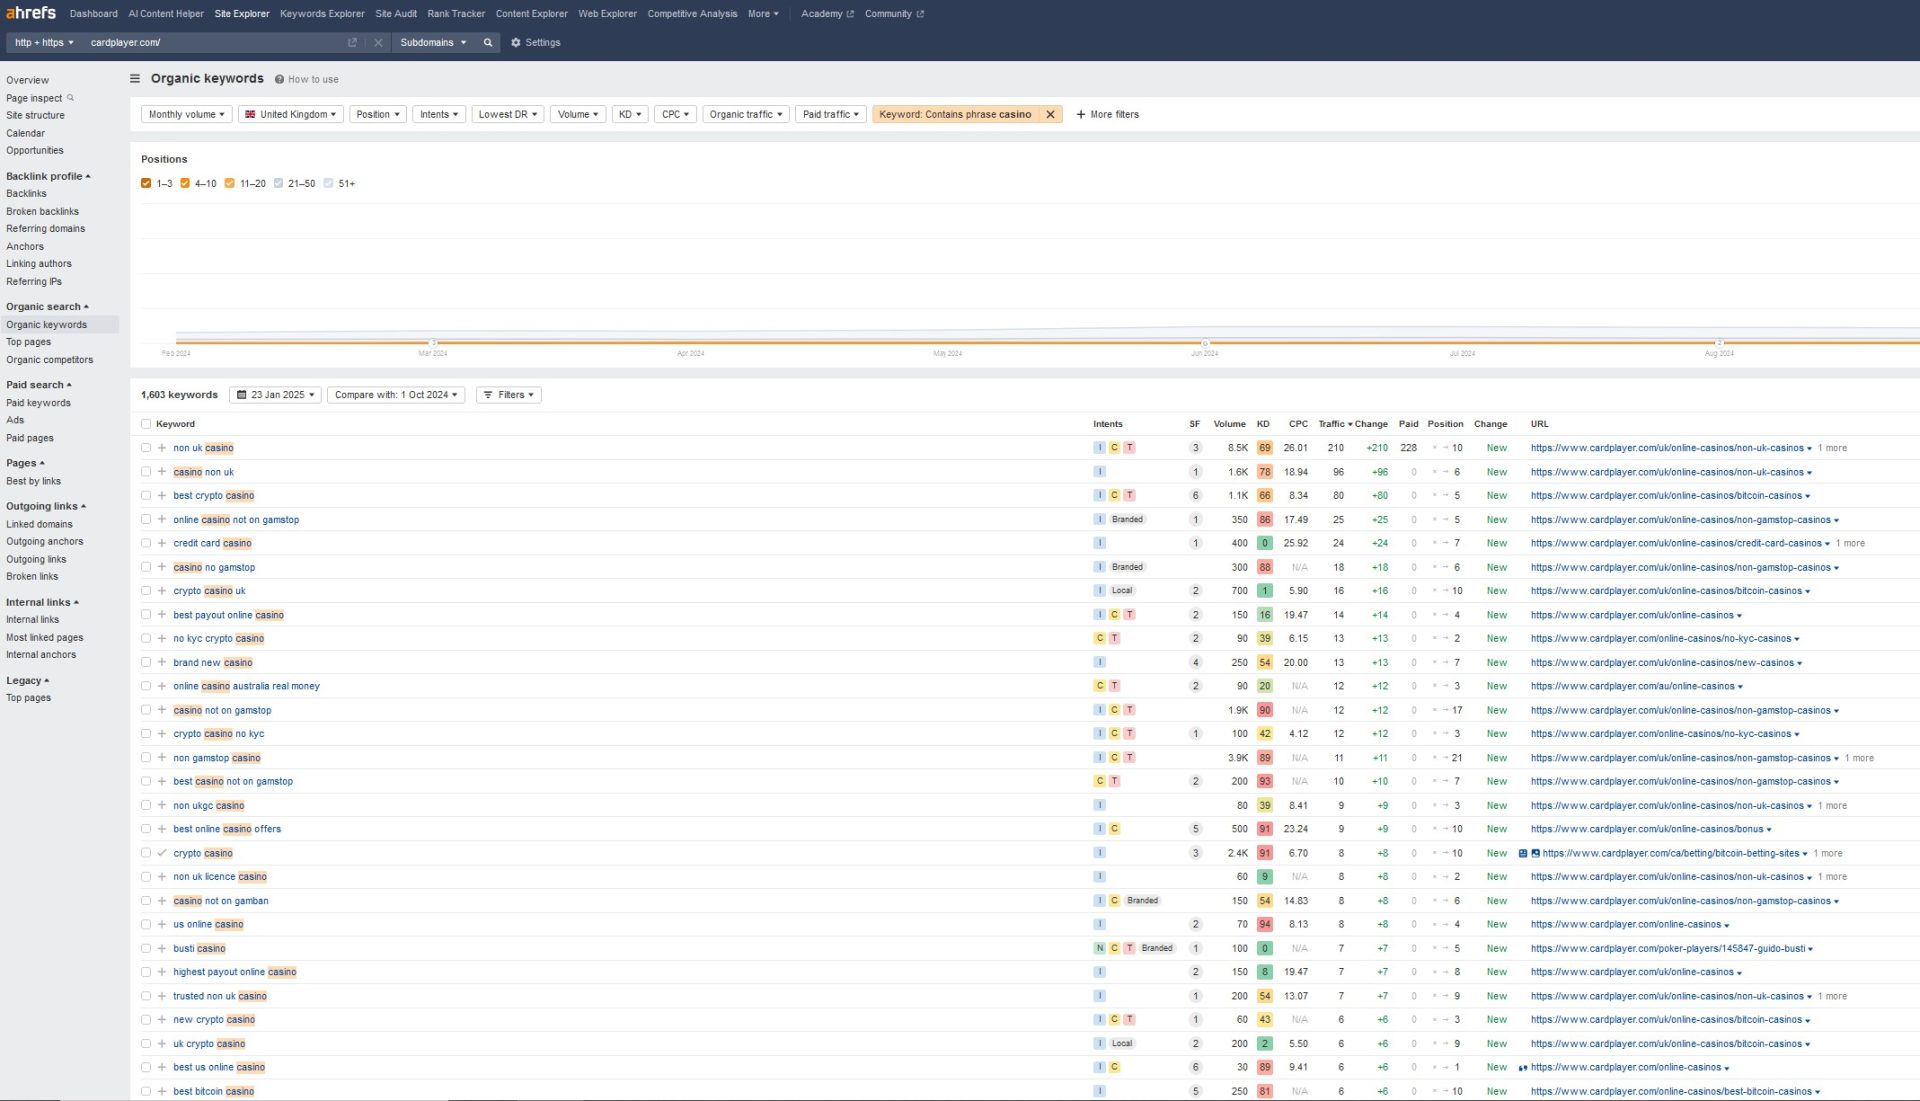Viewport: 1920px width, 1101px height.
Task: Add 'non uk casino' keyword with plus icon
Action: coord(162,448)
